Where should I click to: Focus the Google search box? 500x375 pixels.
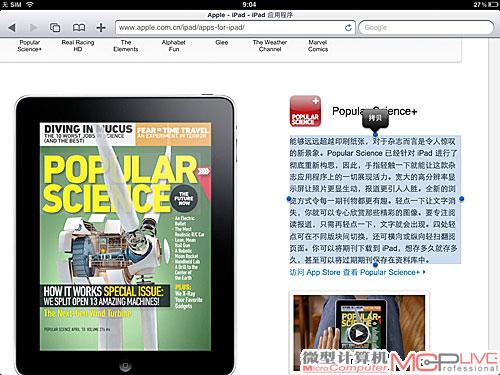426,28
